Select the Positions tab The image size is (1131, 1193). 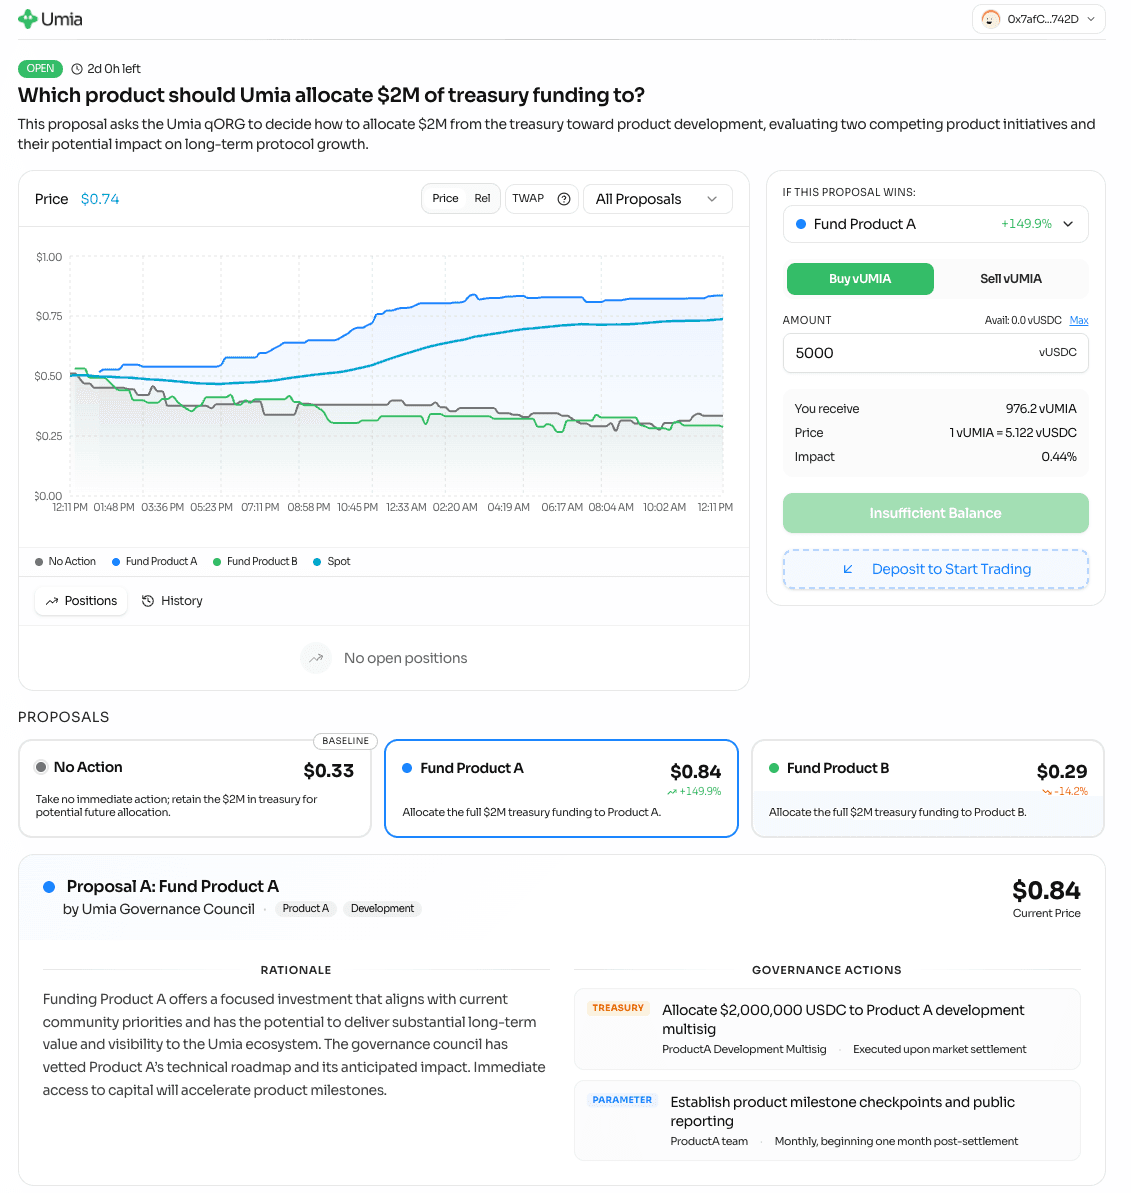pyautogui.click(x=81, y=600)
